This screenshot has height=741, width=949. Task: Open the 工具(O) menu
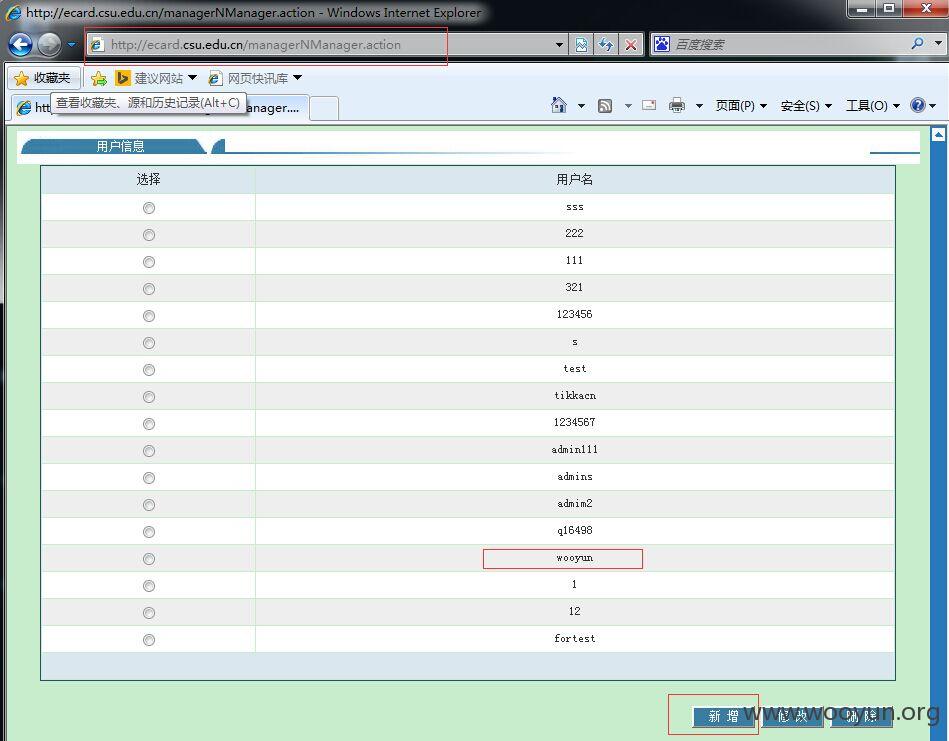point(872,106)
